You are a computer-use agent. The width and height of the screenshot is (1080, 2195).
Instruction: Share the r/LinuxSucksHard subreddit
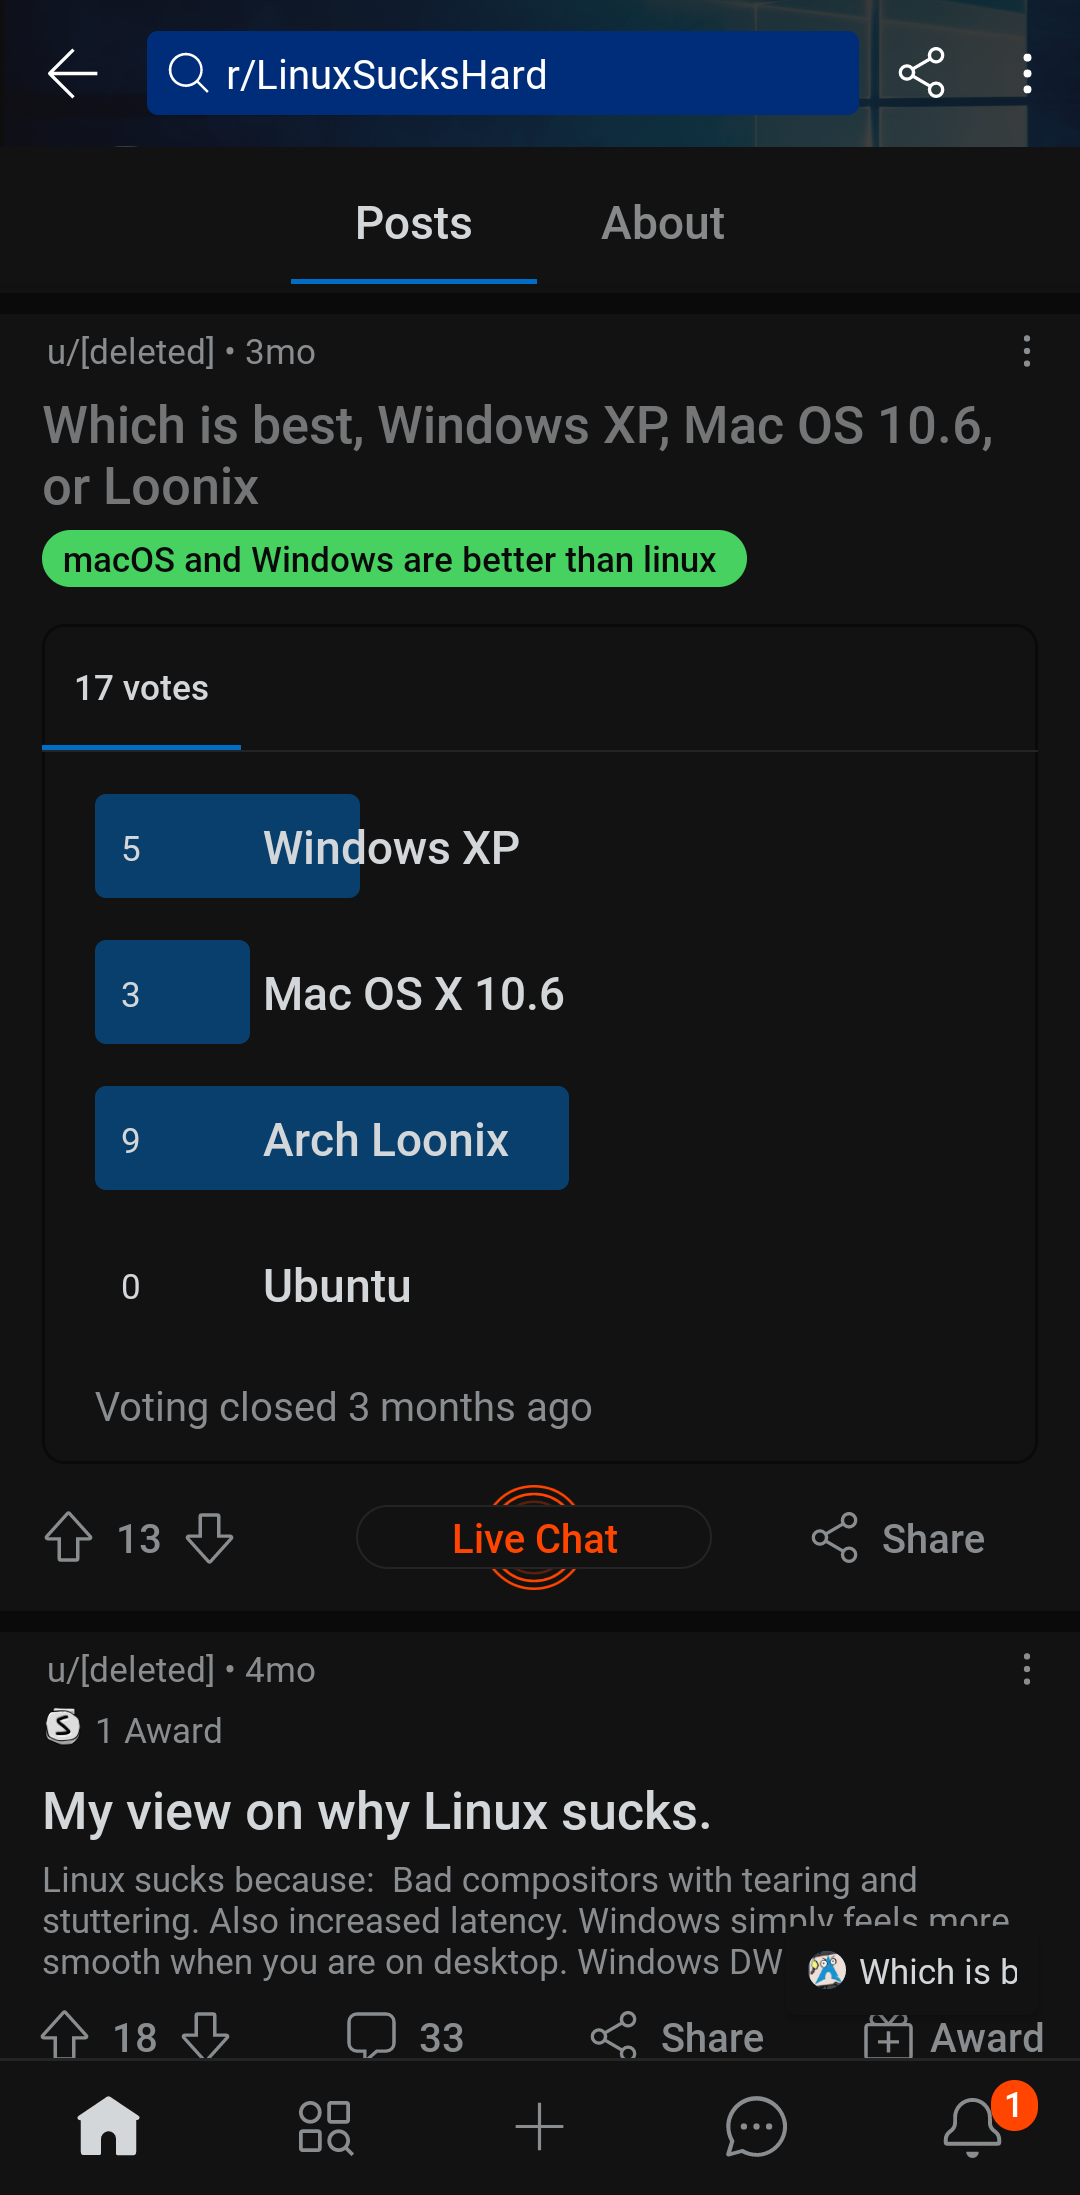tap(921, 73)
